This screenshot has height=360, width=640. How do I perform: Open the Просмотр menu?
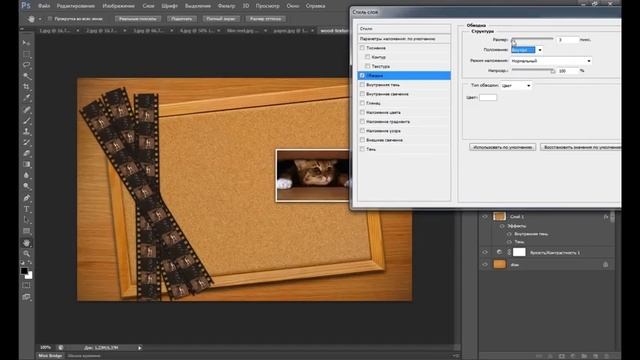(x=268, y=6)
